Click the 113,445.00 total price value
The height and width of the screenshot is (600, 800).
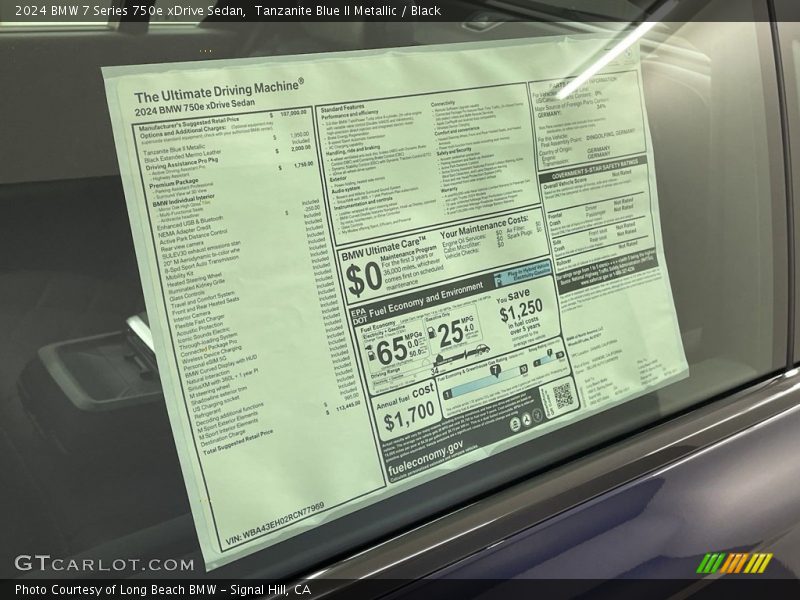[x=348, y=407]
